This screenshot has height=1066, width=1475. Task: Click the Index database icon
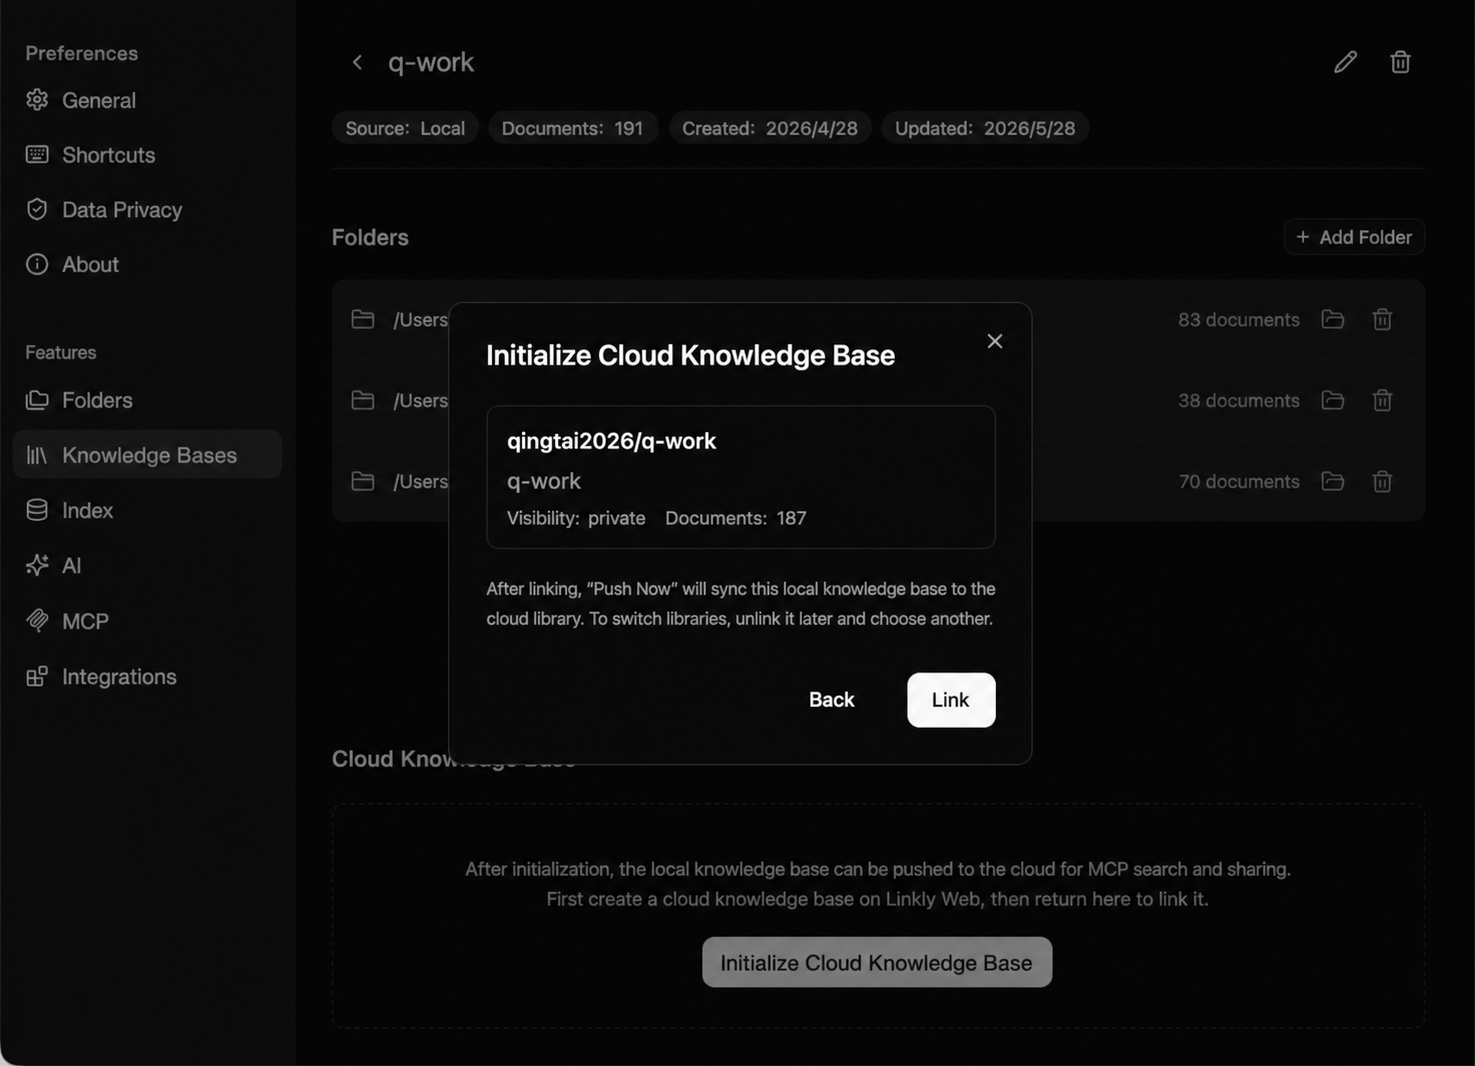coord(37,510)
